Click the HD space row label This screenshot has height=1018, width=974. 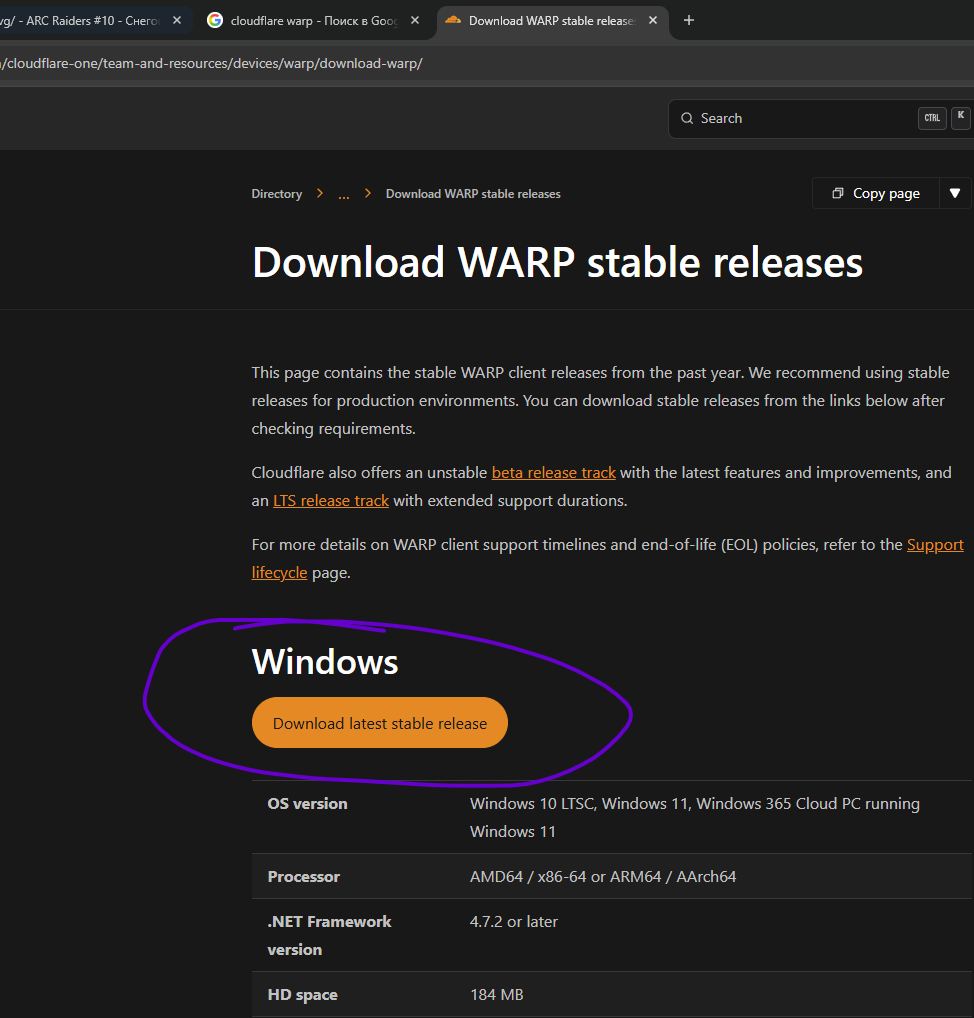point(303,995)
